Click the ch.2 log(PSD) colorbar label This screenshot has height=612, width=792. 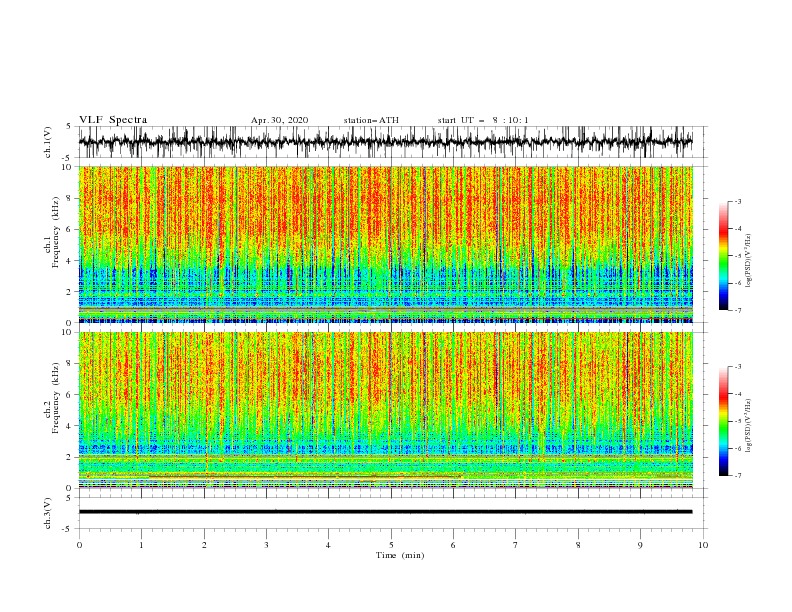tap(749, 426)
